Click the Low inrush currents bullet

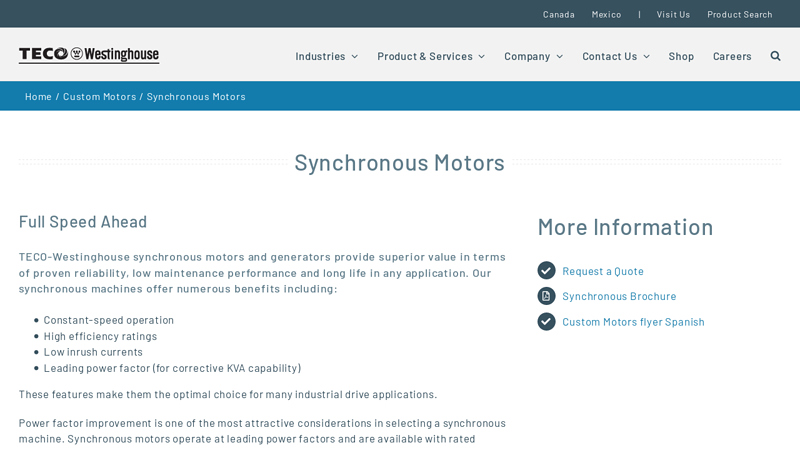[93, 352]
